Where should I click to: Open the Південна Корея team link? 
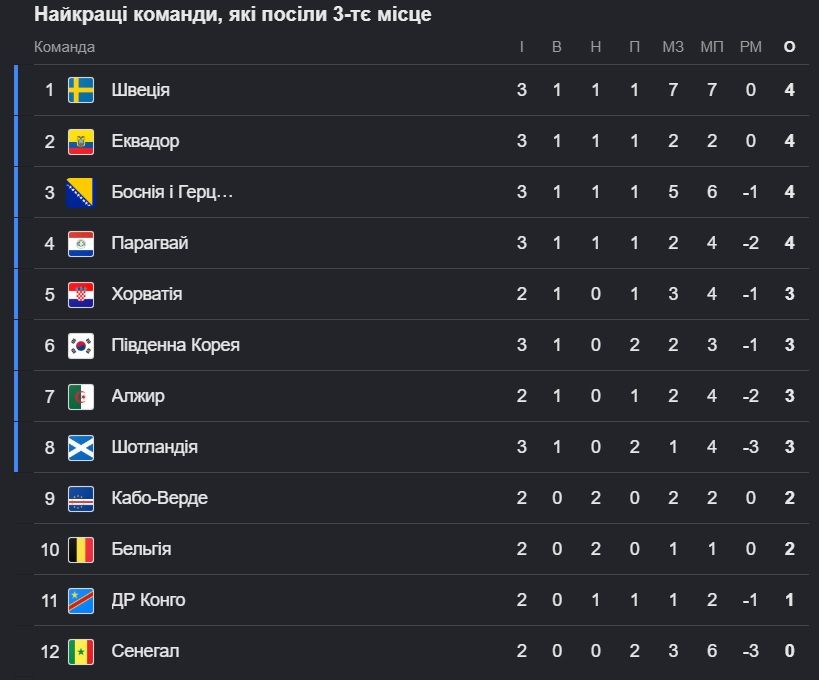pyautogui.click(x=176, y=345)
